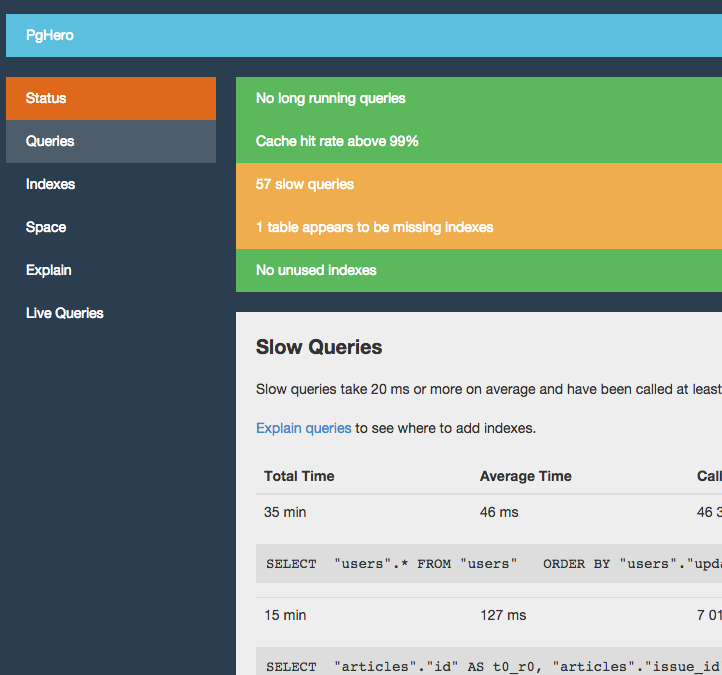Click 'Cache hit rate above 99%' status
The height and width of the screenshot is (675, 722).
pos(479,141)
